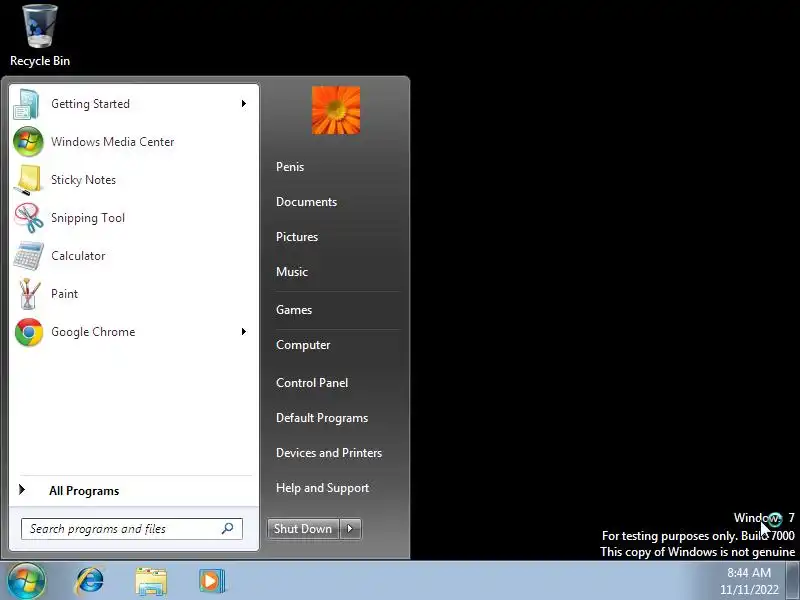Open Control Panel
This screenshot has height=600, width=800.
tap(312, 383)
